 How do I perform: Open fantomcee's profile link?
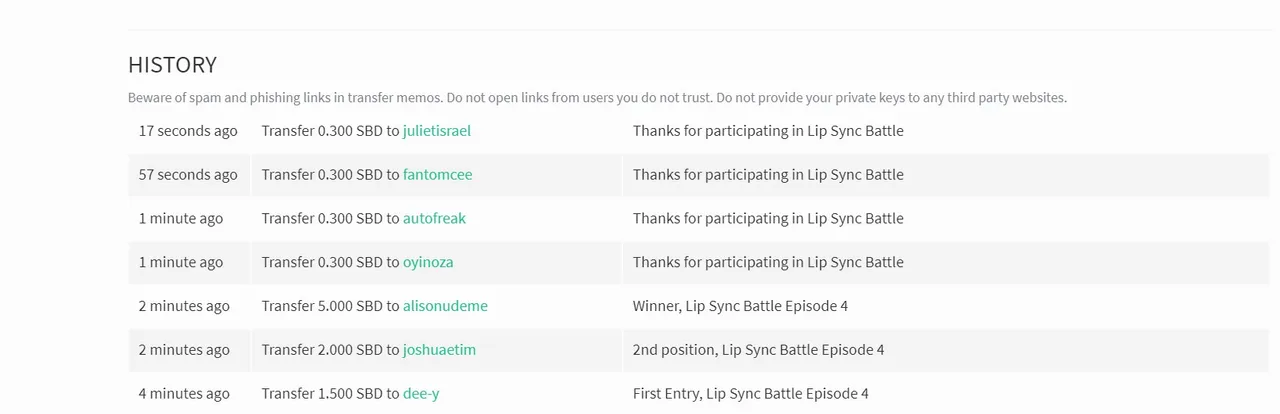438,175
